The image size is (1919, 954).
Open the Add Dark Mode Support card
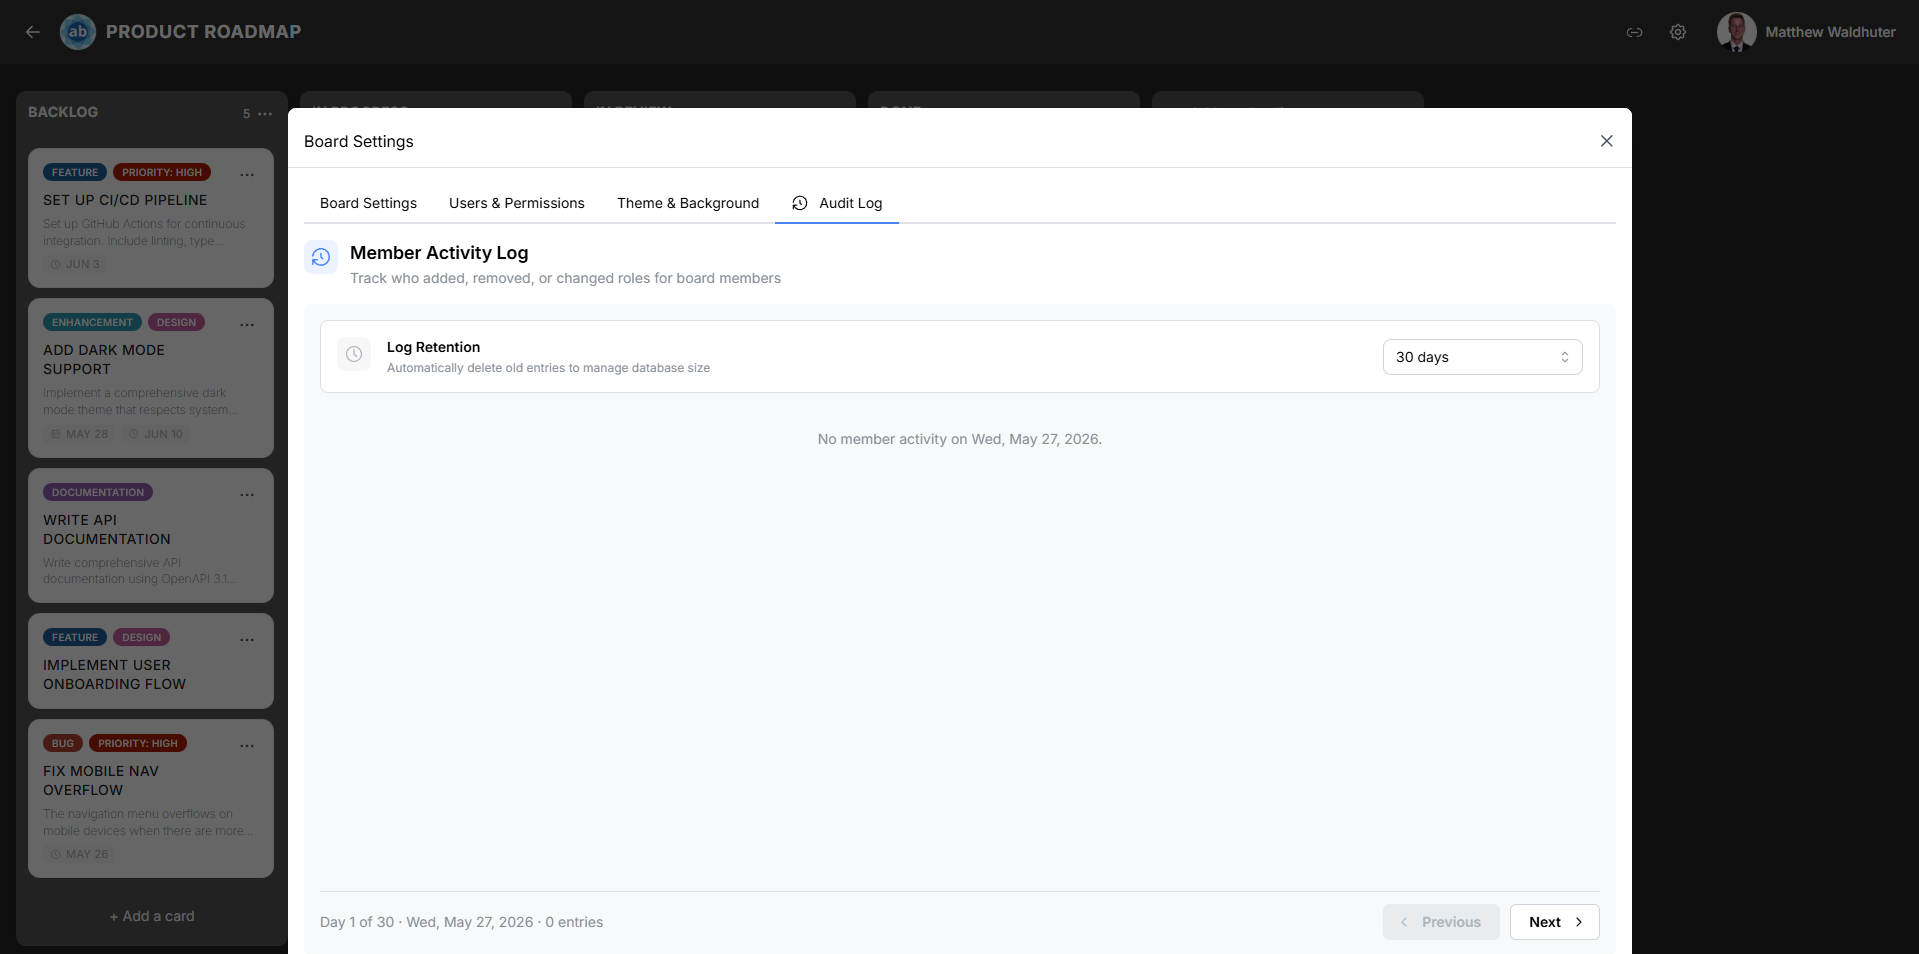coord(151,378)
